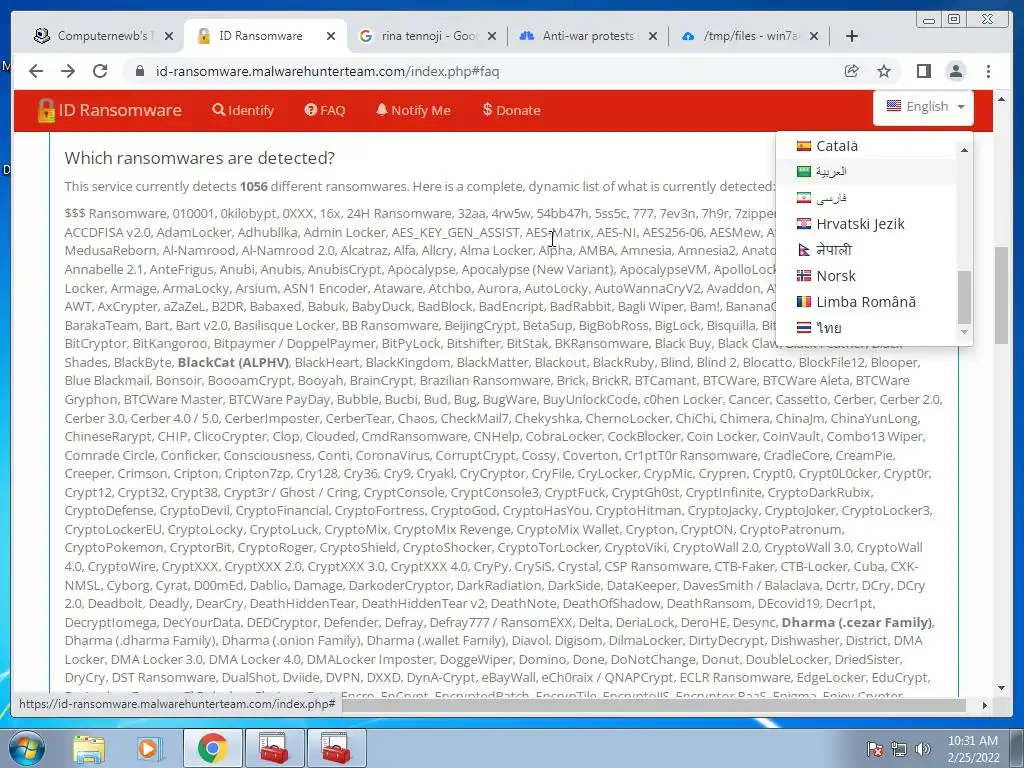
Task: Click the page scroll up arrow
Action: click(x=1001, y=99)
